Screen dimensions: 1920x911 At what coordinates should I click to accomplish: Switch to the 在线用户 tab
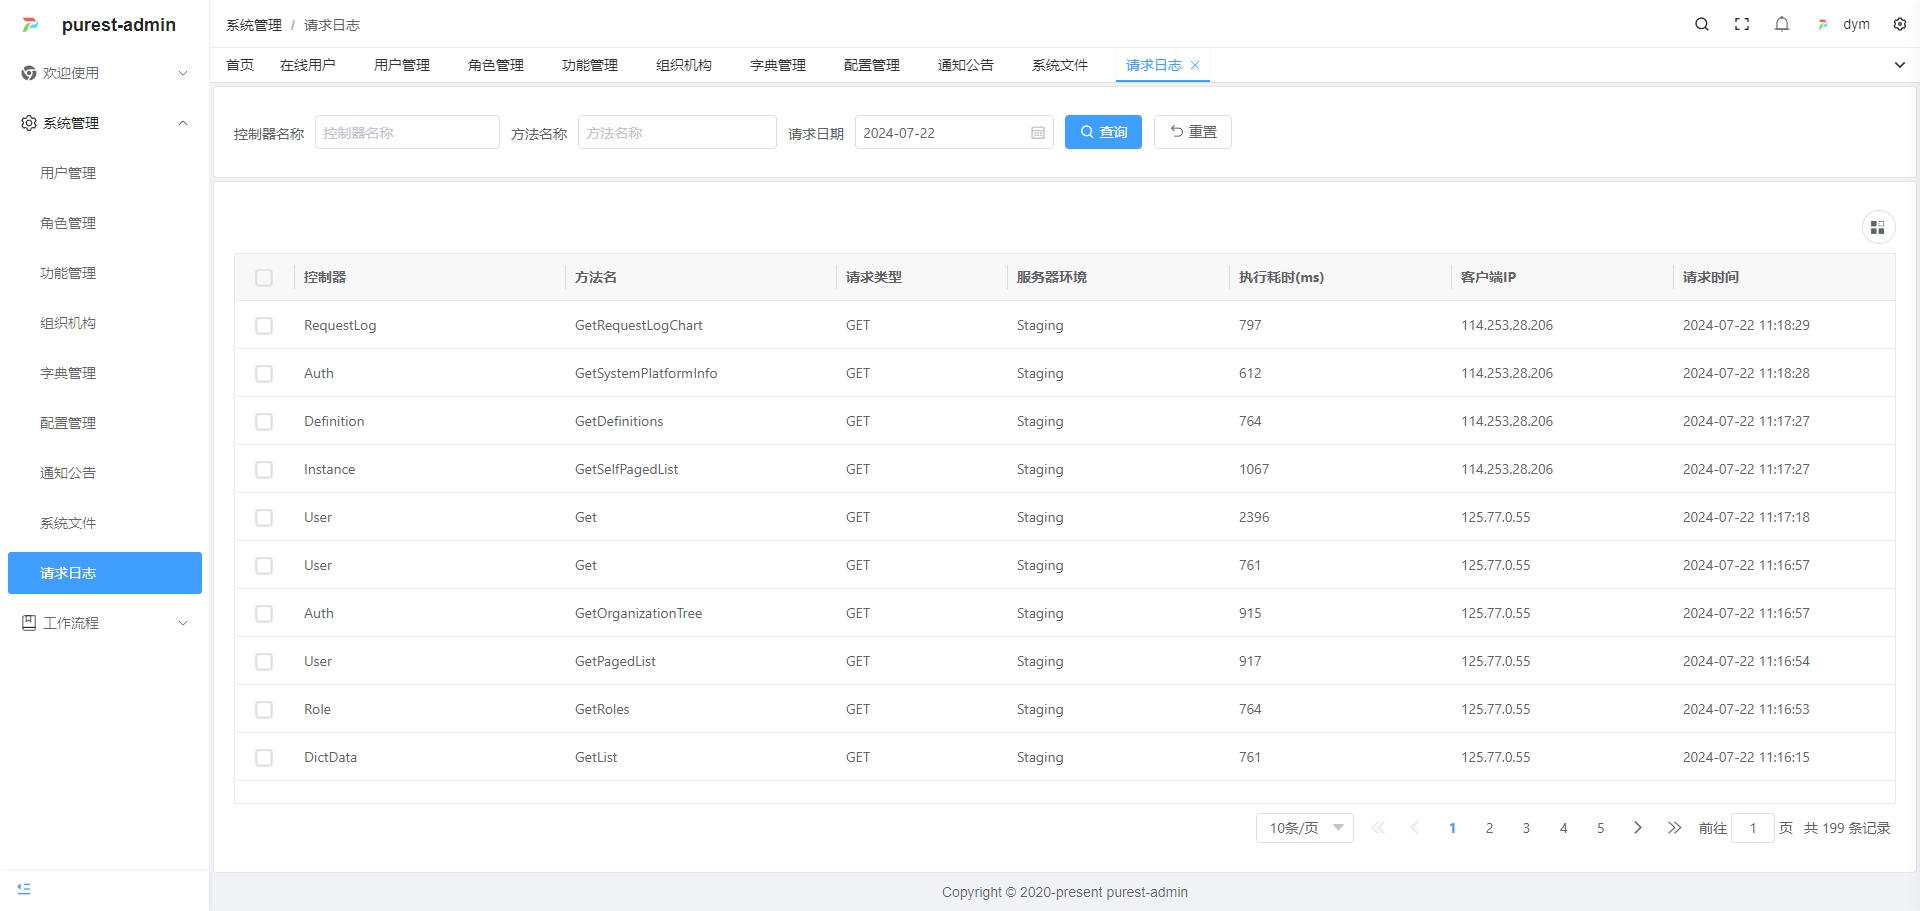tap(308, 65)
